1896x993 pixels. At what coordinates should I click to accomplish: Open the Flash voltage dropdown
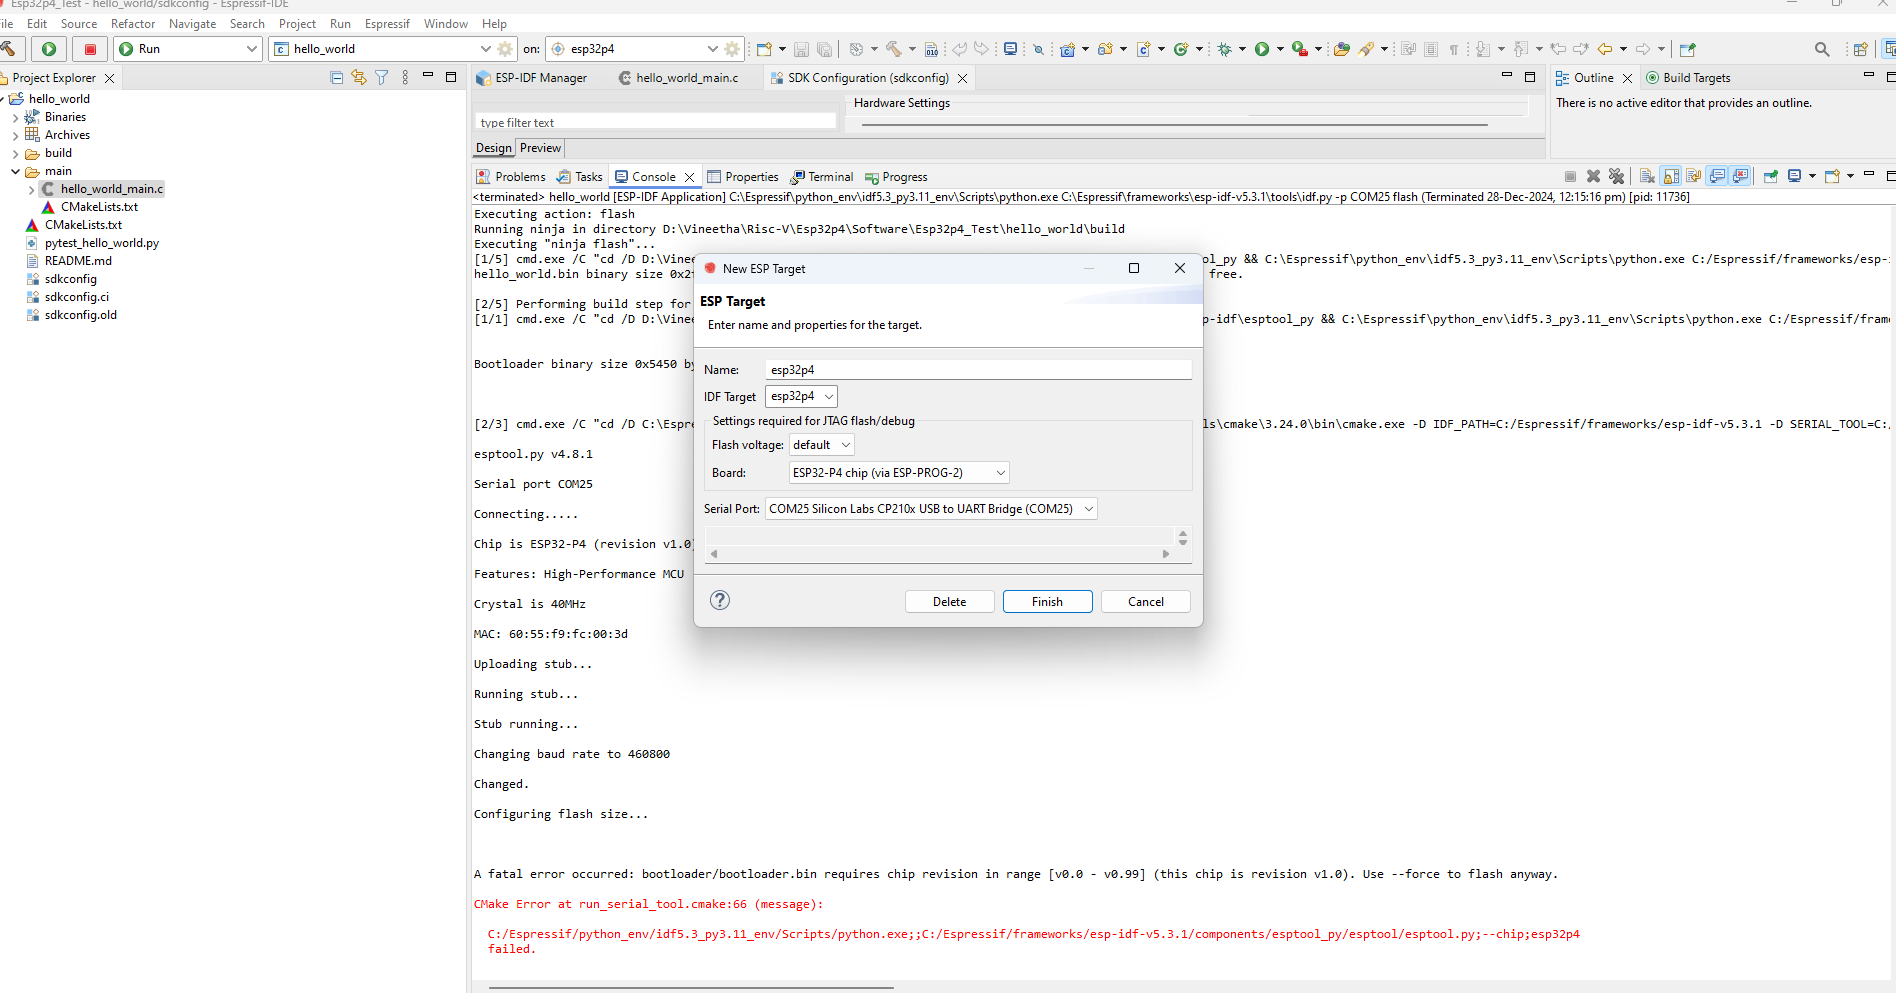(822, 445)
